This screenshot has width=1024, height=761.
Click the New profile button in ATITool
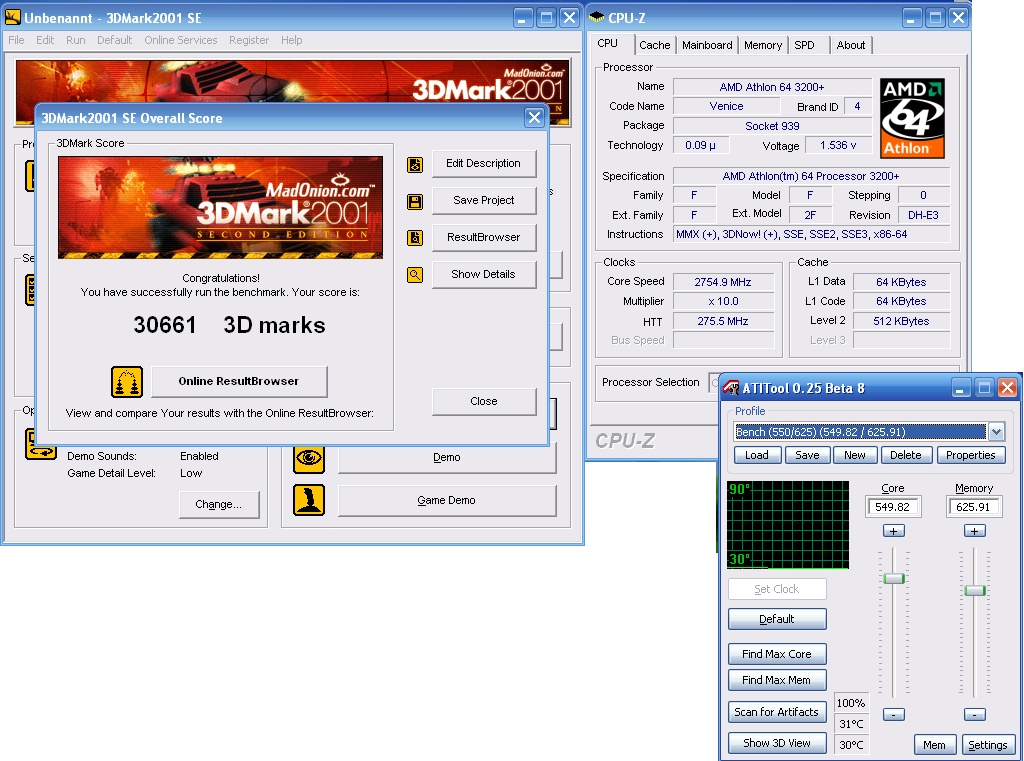point(855,455)
